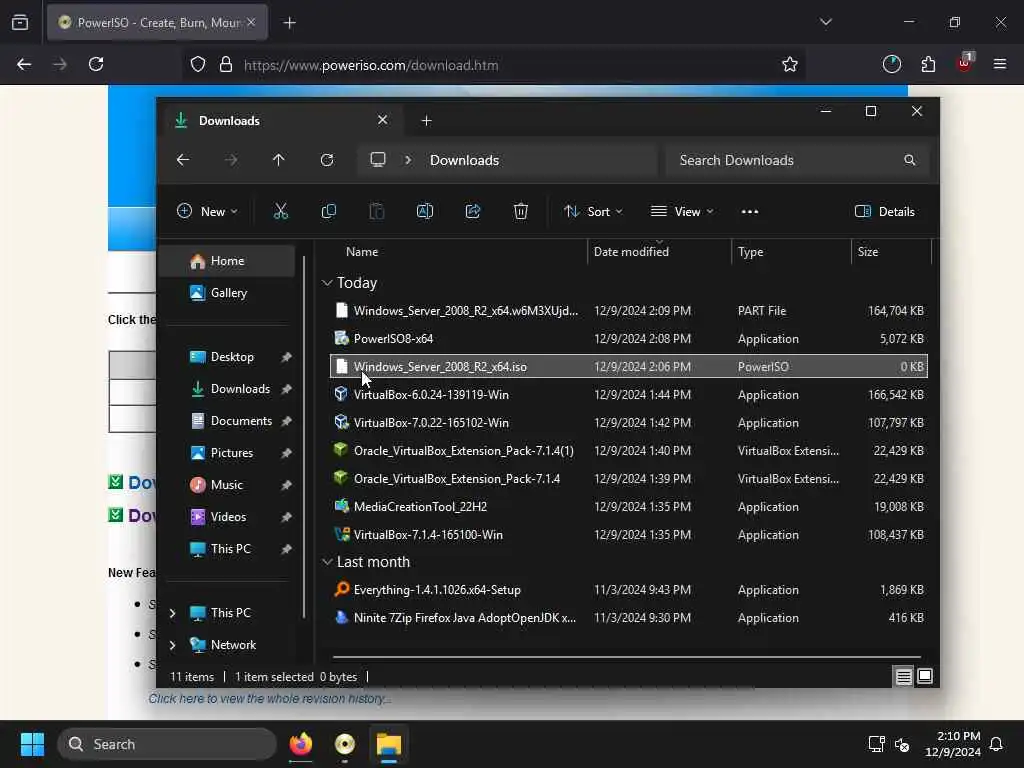Screen dimensions: 1024x768
Task: Open pinned Videos folder in sidebar
Action: coord(228,517)
